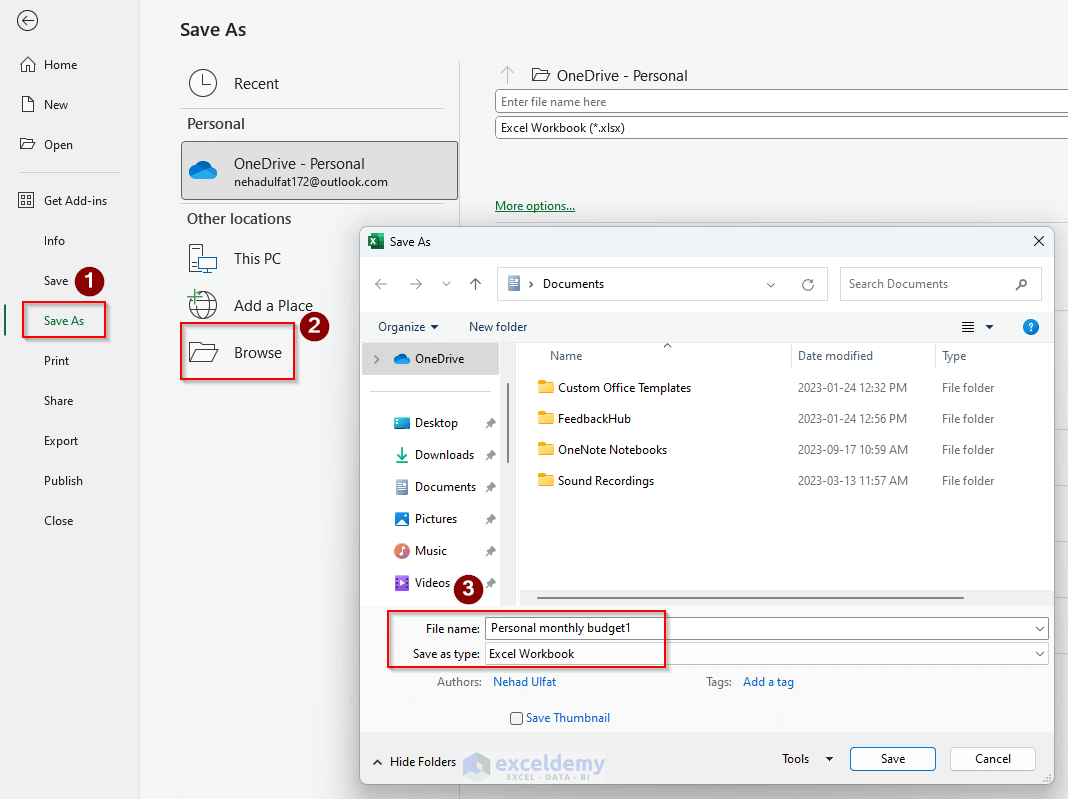Open the Print page
The height and width of the screenshot is (799, 1068).
(x=57, y=360)
